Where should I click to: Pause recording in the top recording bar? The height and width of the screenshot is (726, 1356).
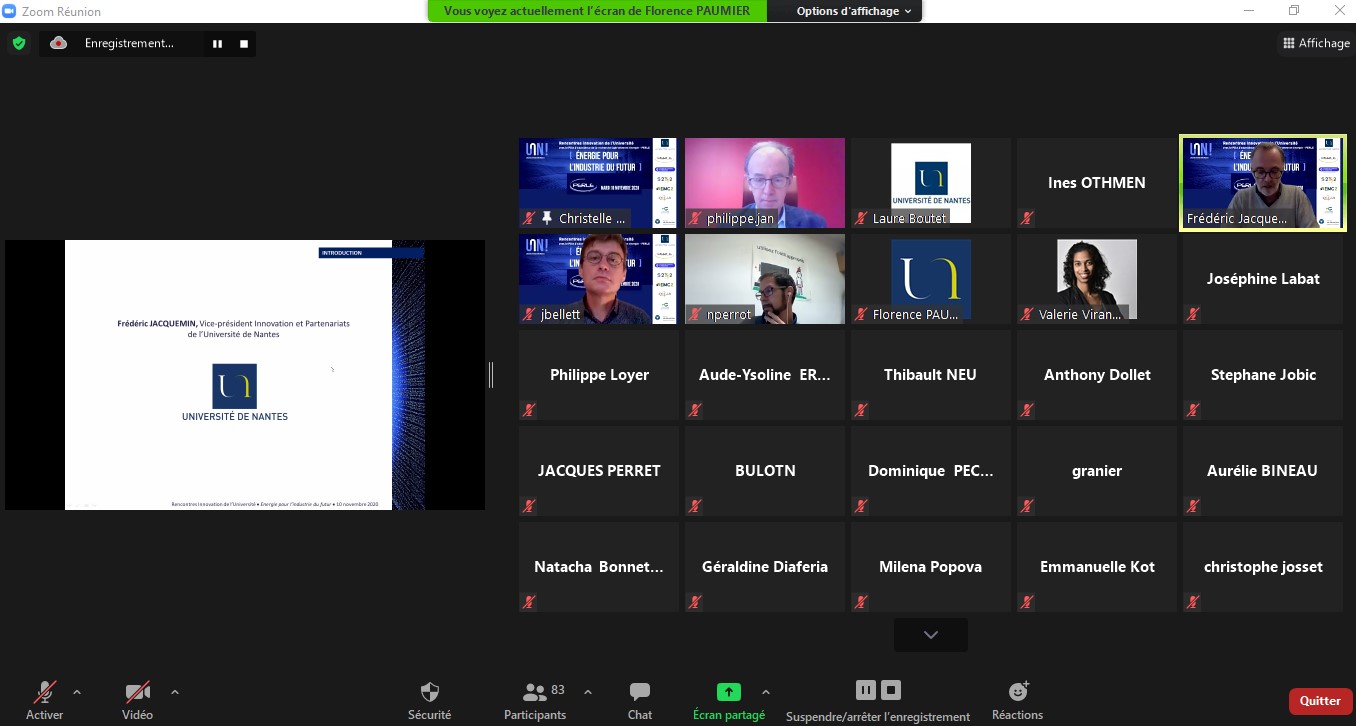pos(216,44)
